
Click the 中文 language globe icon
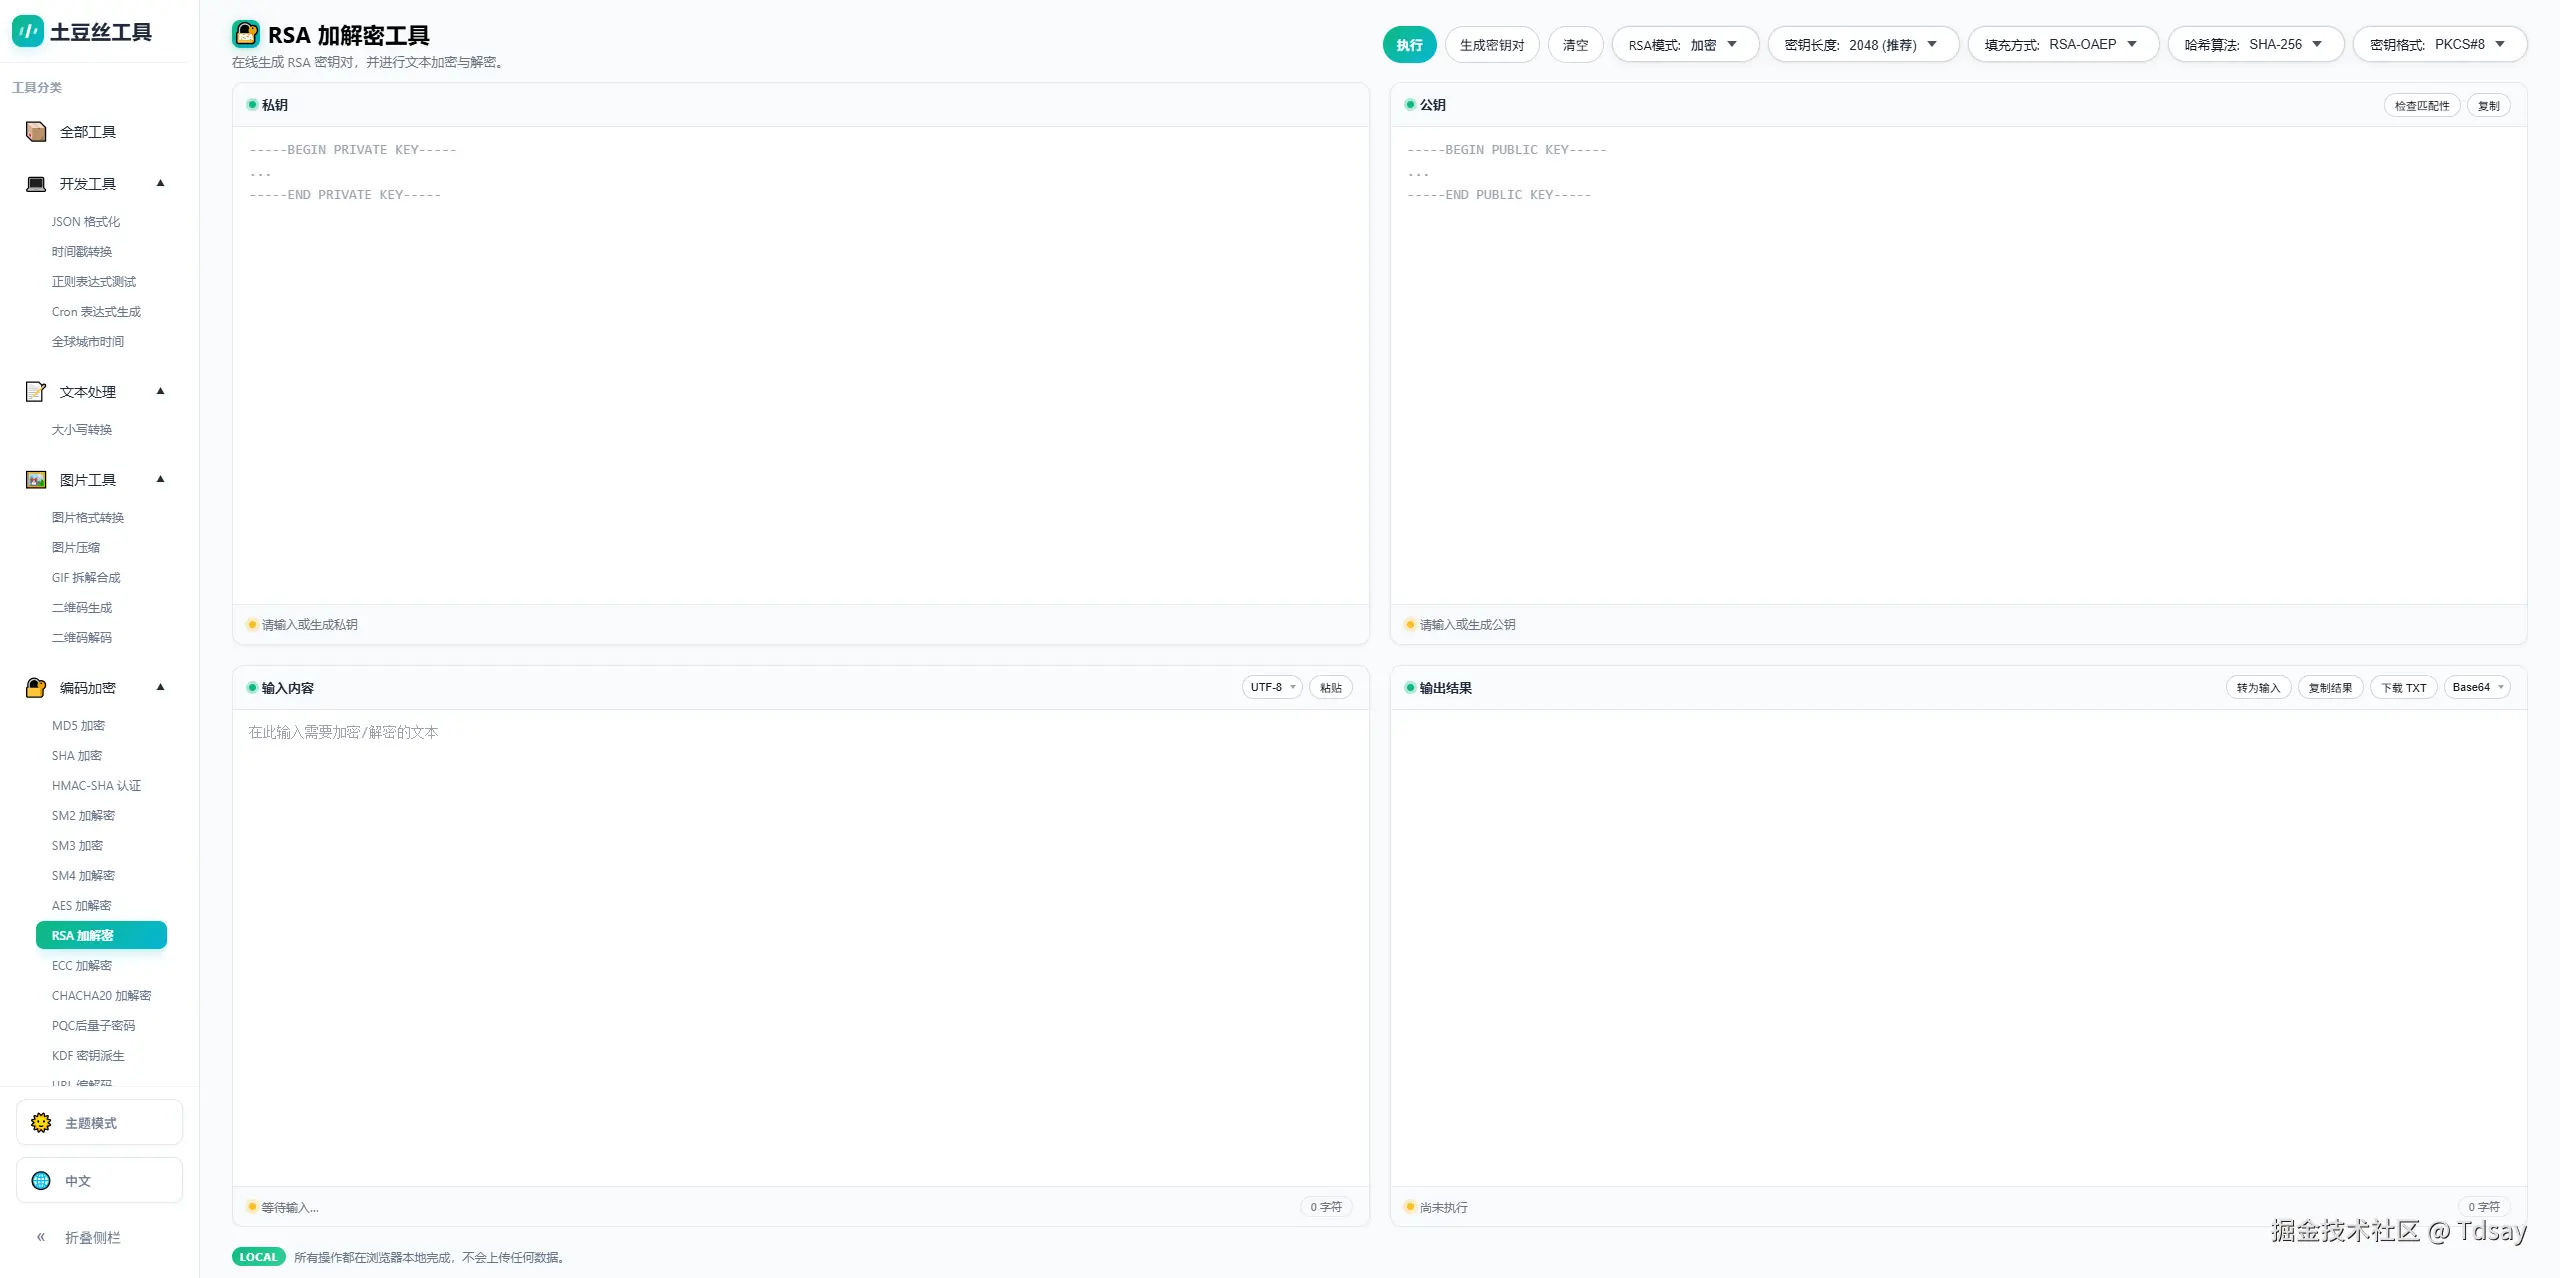point(41,1181)
